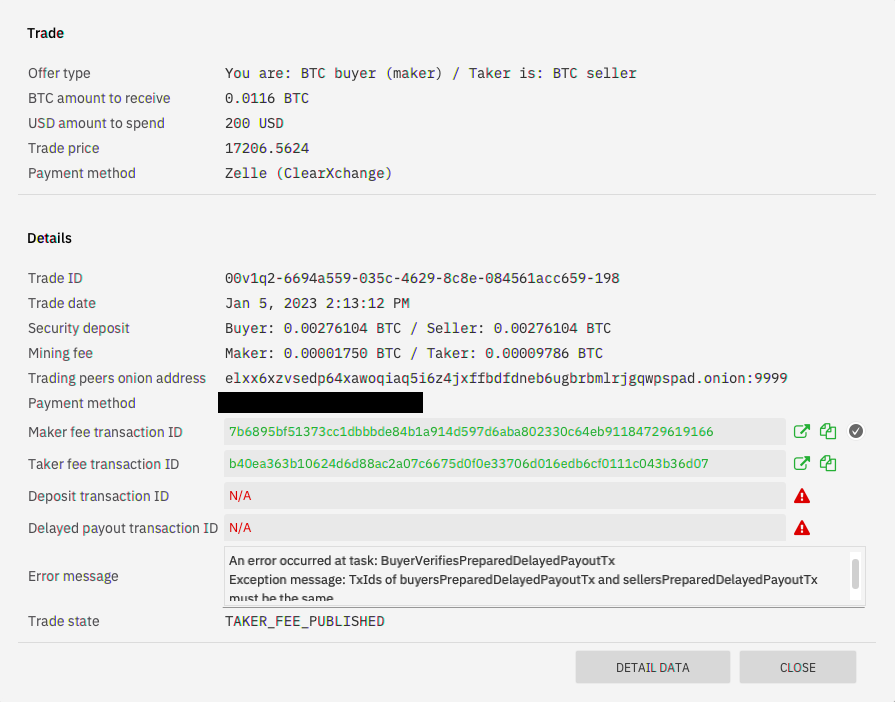Click the Zelle (ClearXchange) payment method text
This screenshot has width=895, height=702.
pyautogui.click(x=305, y=172)
